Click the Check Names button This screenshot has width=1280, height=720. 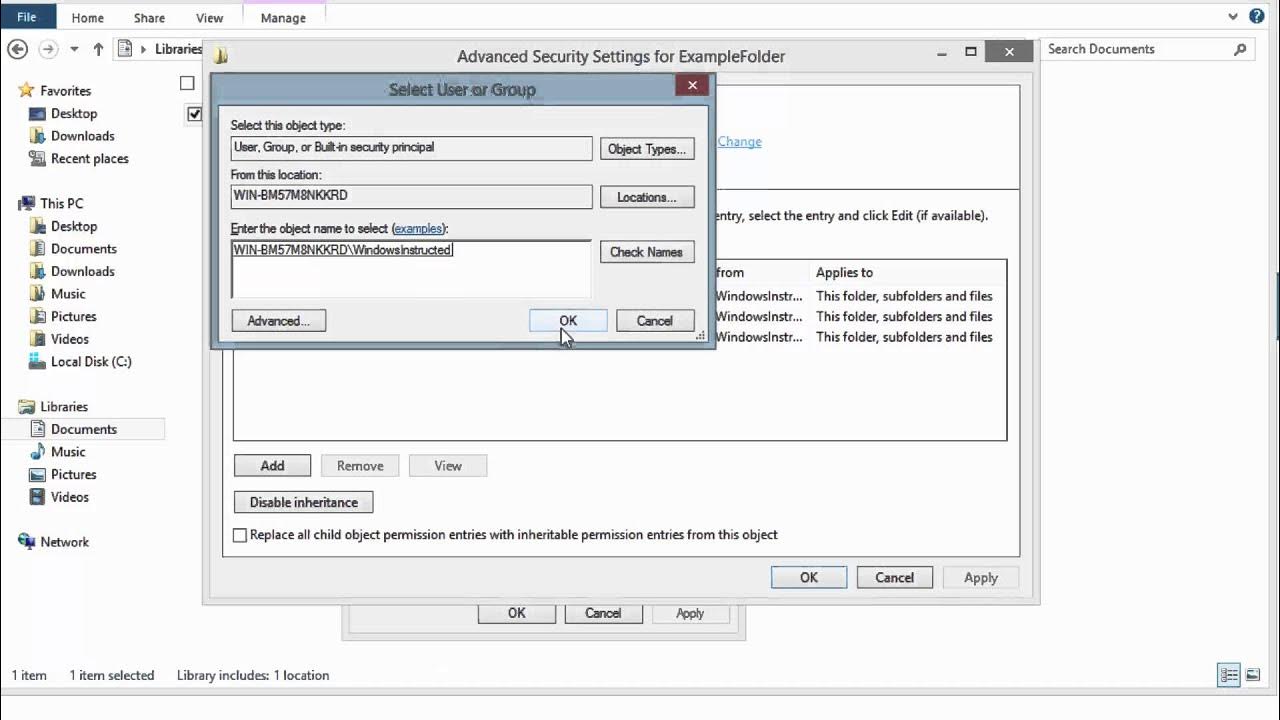[646, 252]
